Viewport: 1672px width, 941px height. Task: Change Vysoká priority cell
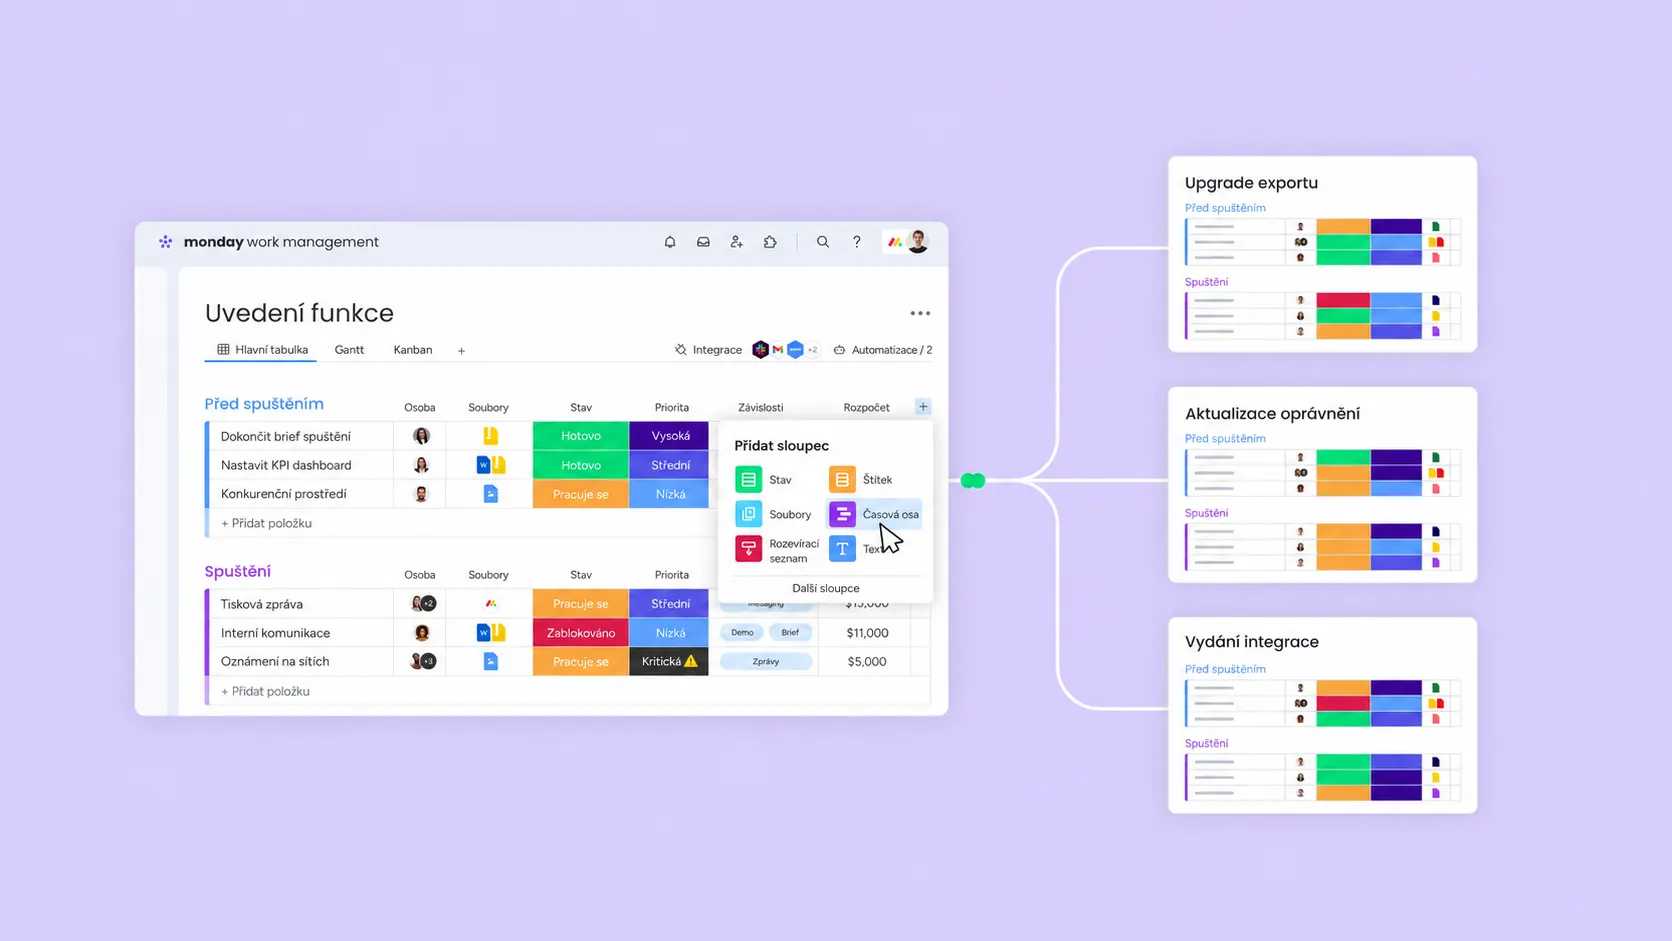[670, 436]
